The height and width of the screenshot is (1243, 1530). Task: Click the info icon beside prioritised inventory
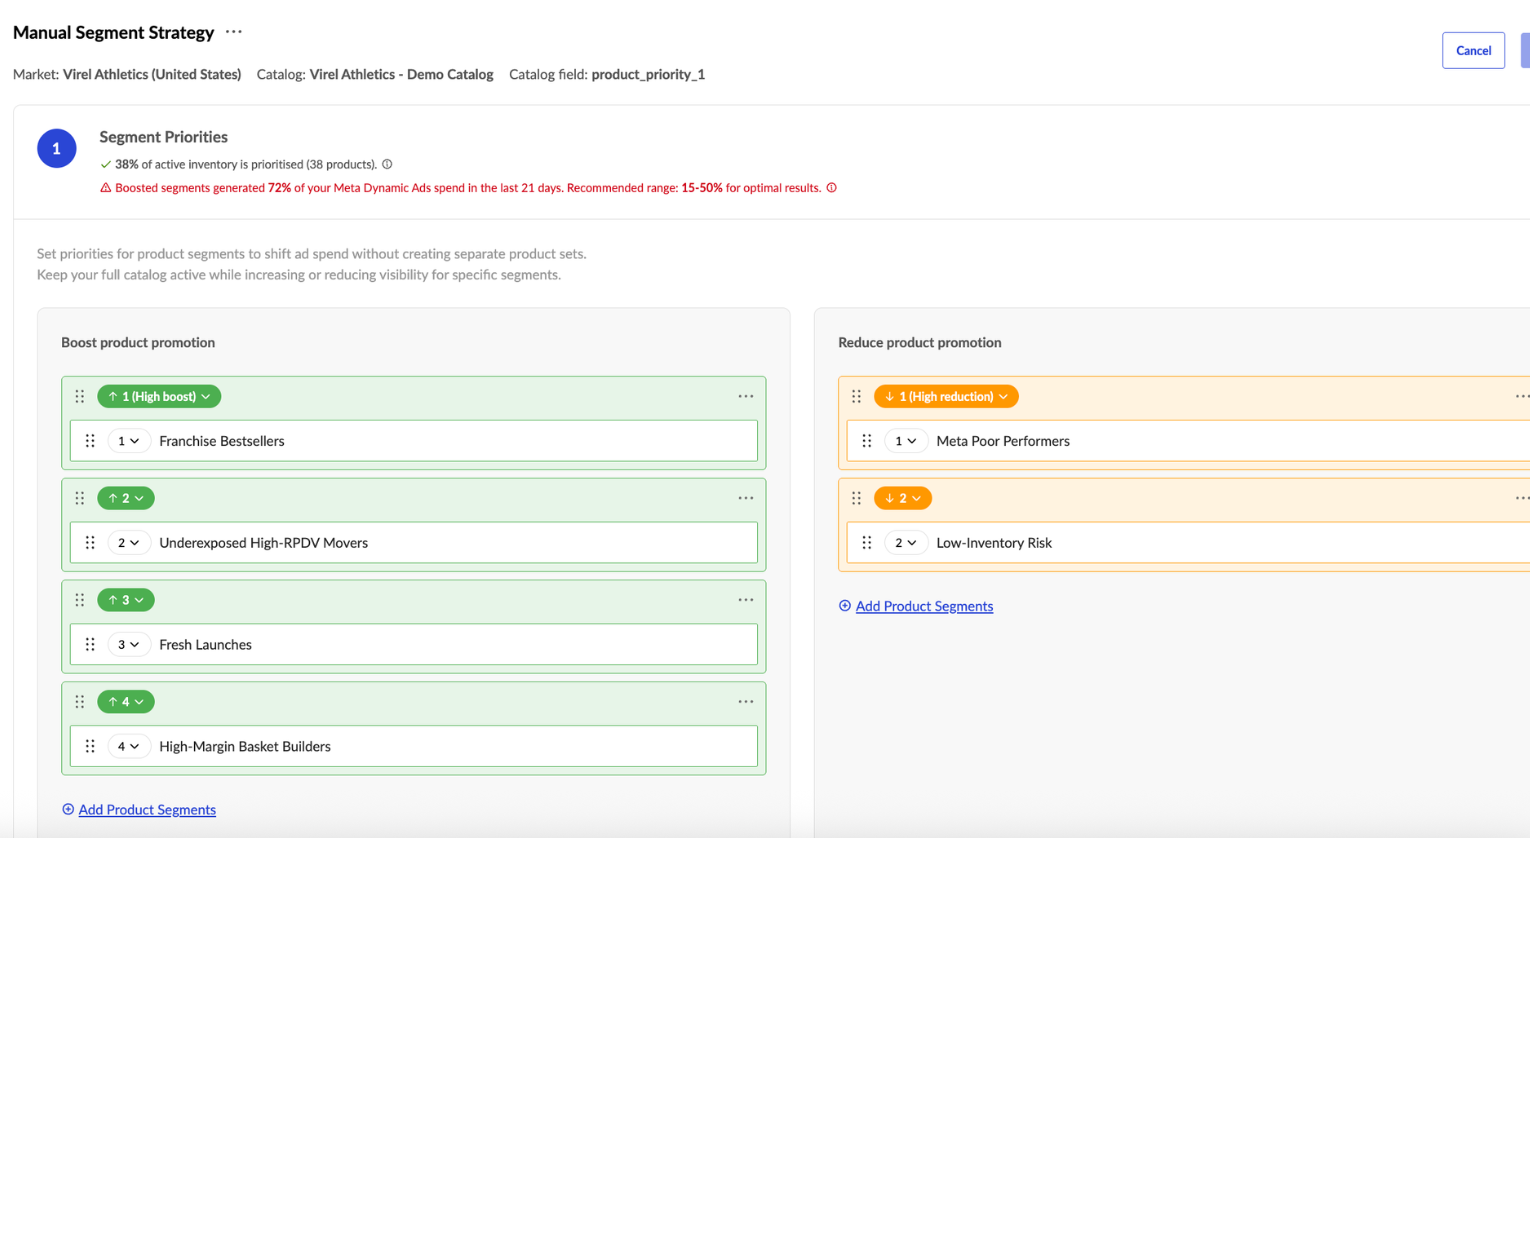(387, 164)
